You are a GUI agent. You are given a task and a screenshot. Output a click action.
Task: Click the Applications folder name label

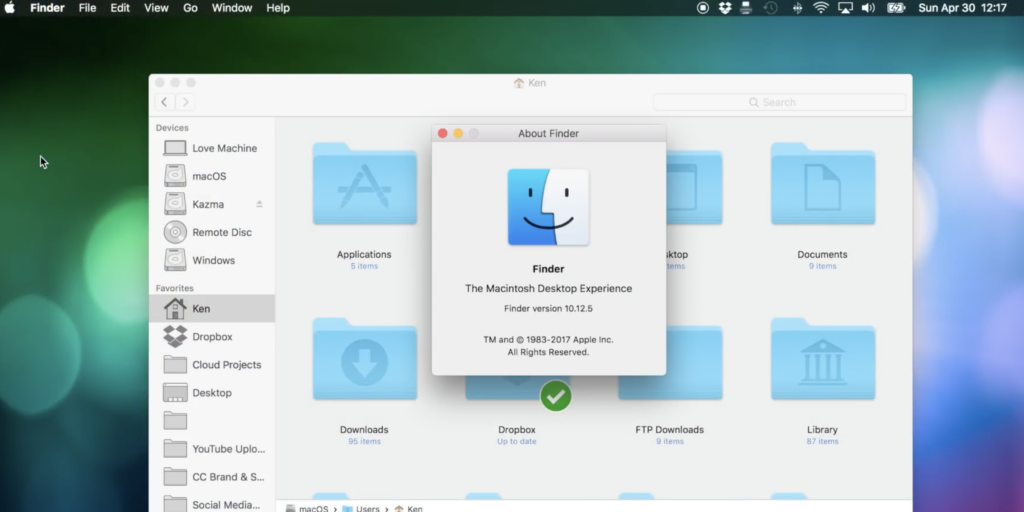pyautogui.click(x=364, y=255)
